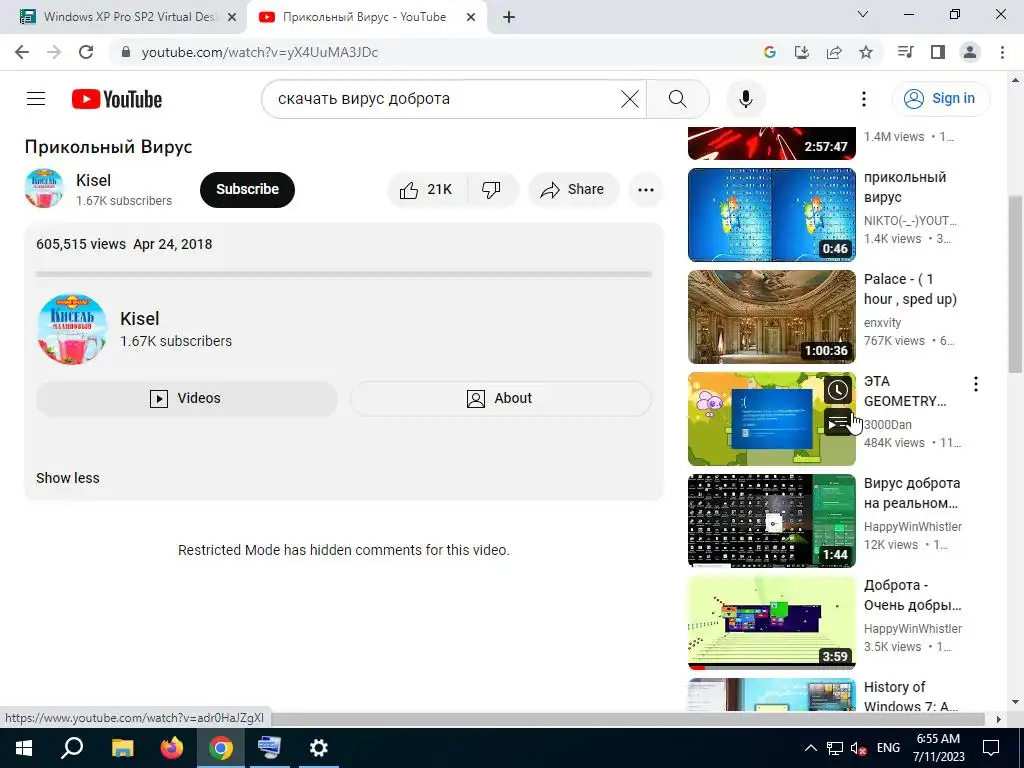The image size is (1024, 768).
Task: Open Chrome profile avatar
Action: [970, 52]
